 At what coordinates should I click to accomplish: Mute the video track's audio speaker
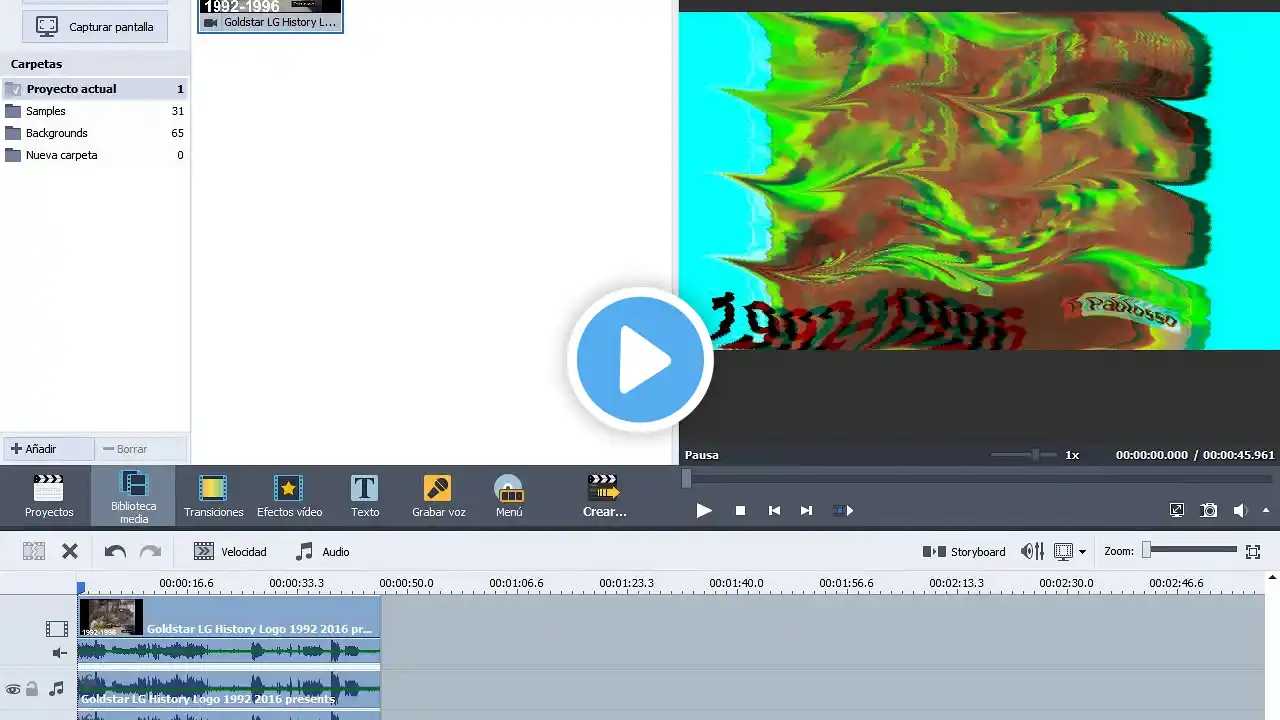(59, 653)
